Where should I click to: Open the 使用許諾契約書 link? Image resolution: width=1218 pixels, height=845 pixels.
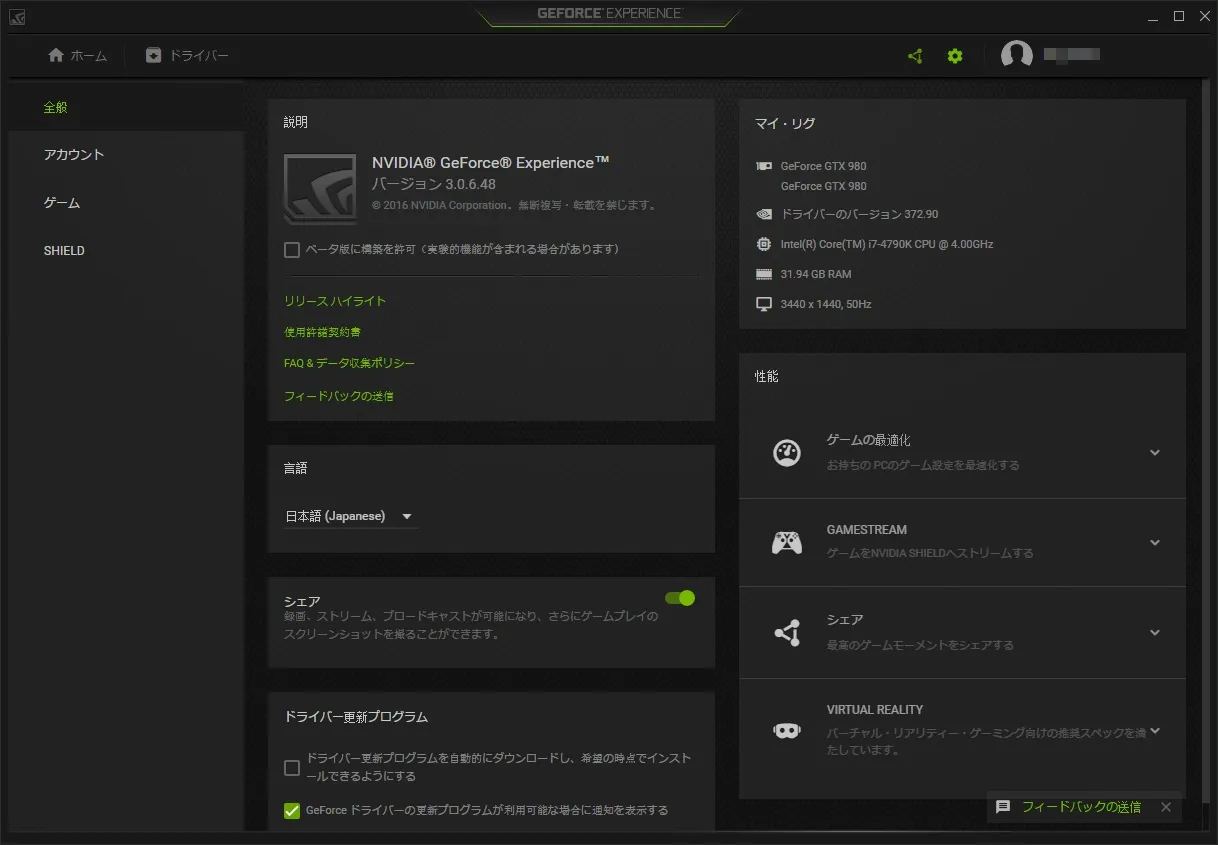click(322, 332)
